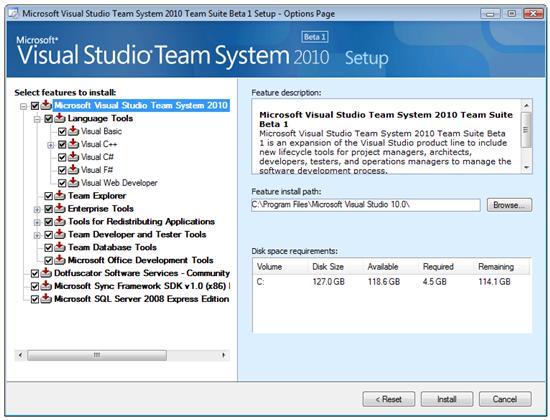This screenshot has width=550, height=420.
Task: Click the install icon beside Team Database Tools
Action: pyautogui.click(x=60, y=247)
